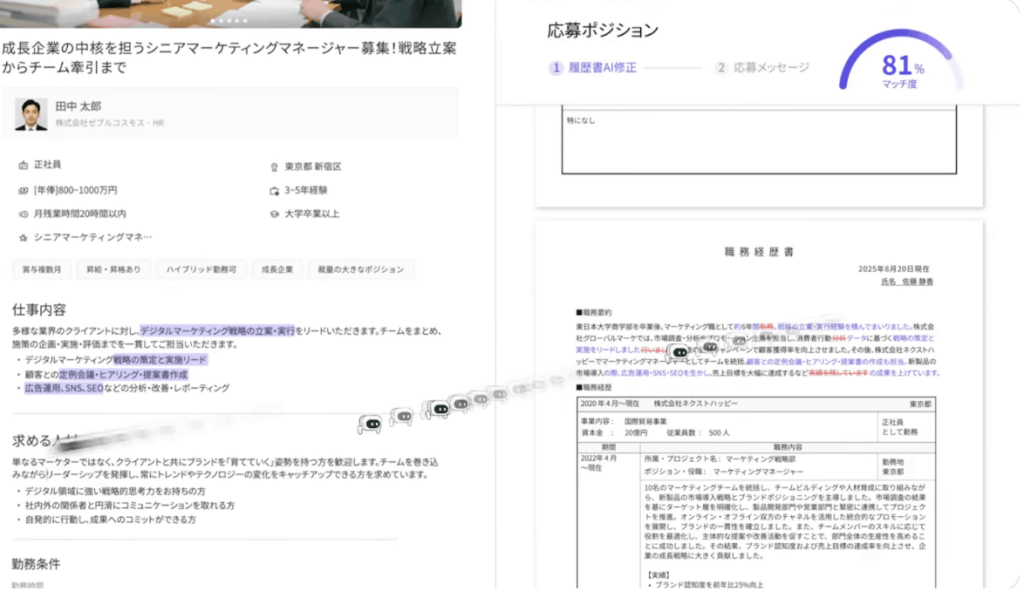Open 田中 太郎's profile photo

31,114
